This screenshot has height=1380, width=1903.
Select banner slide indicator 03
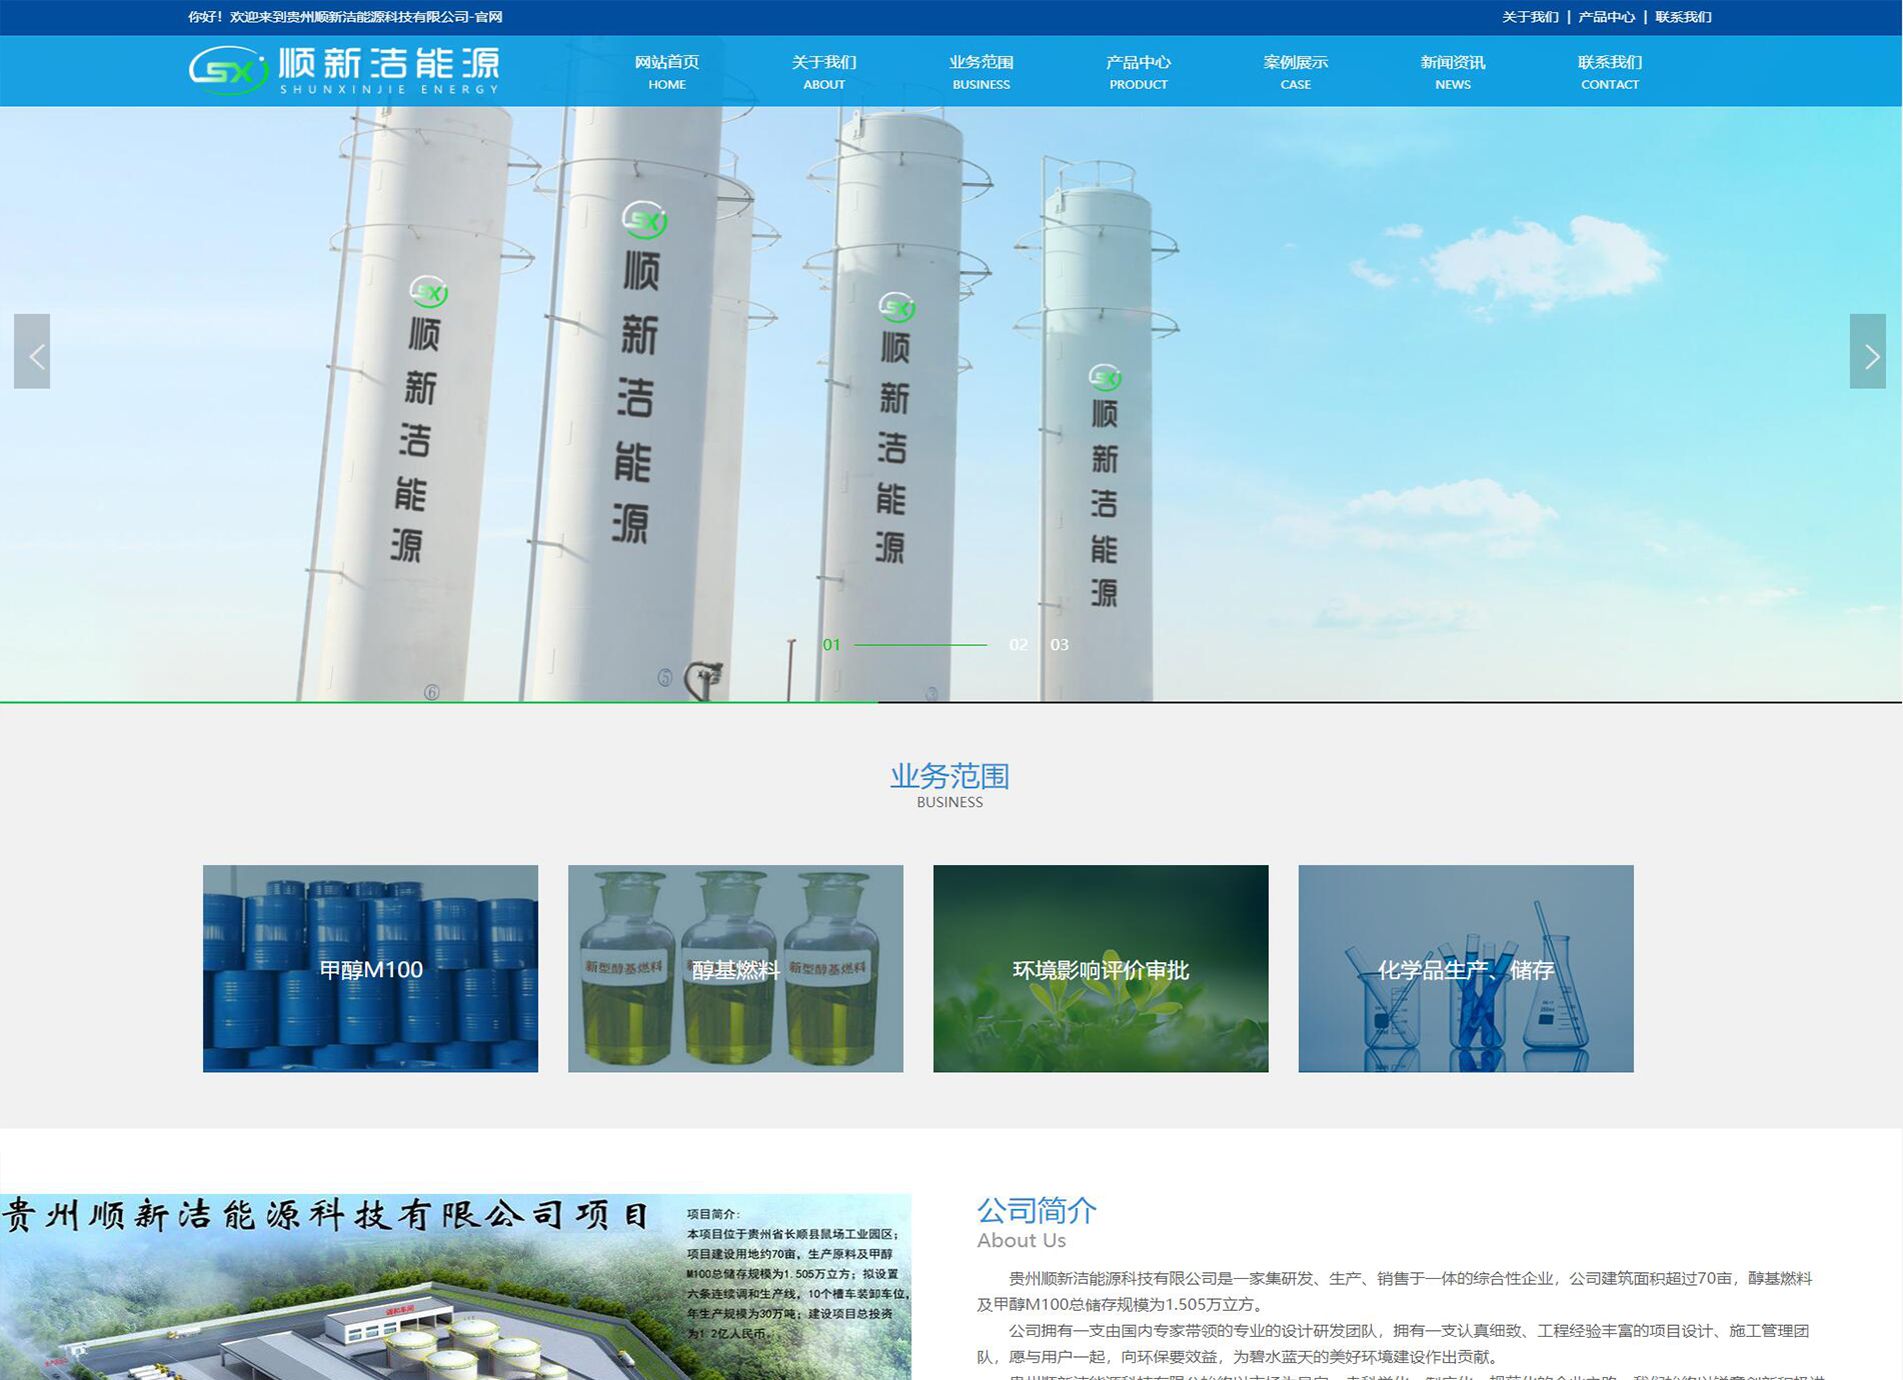1059,645
